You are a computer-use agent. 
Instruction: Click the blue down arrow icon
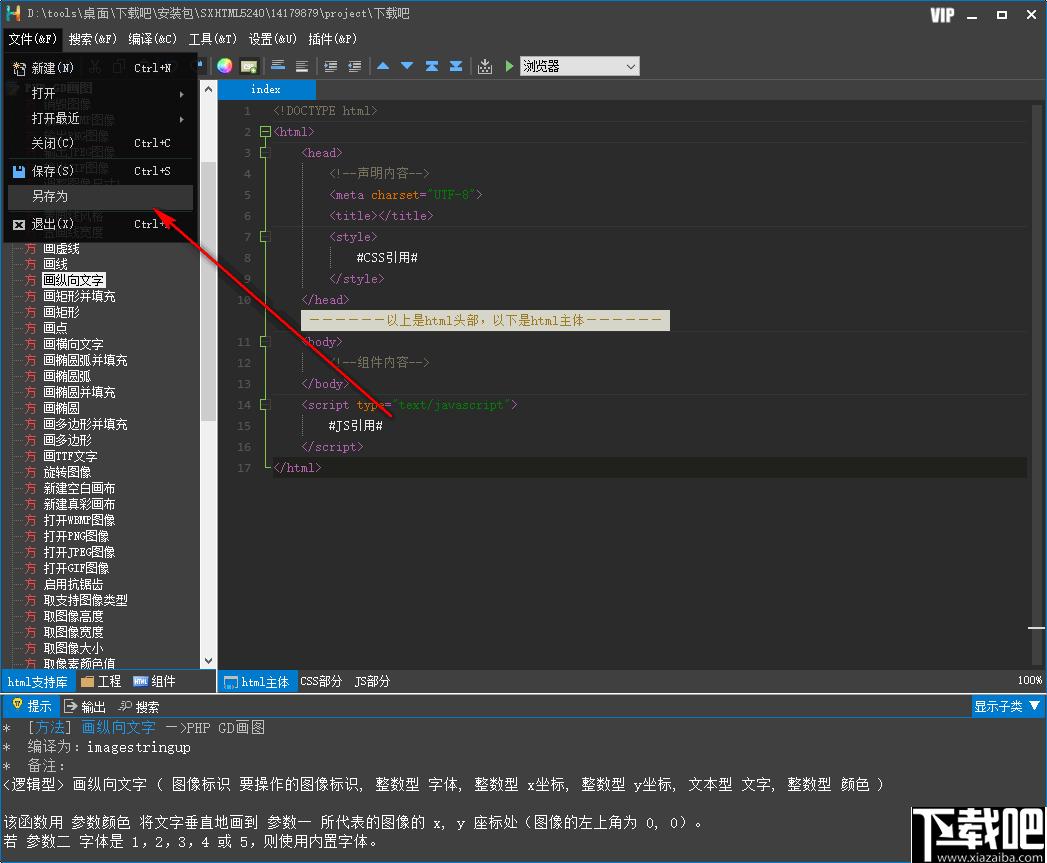[x=407, y=66]
